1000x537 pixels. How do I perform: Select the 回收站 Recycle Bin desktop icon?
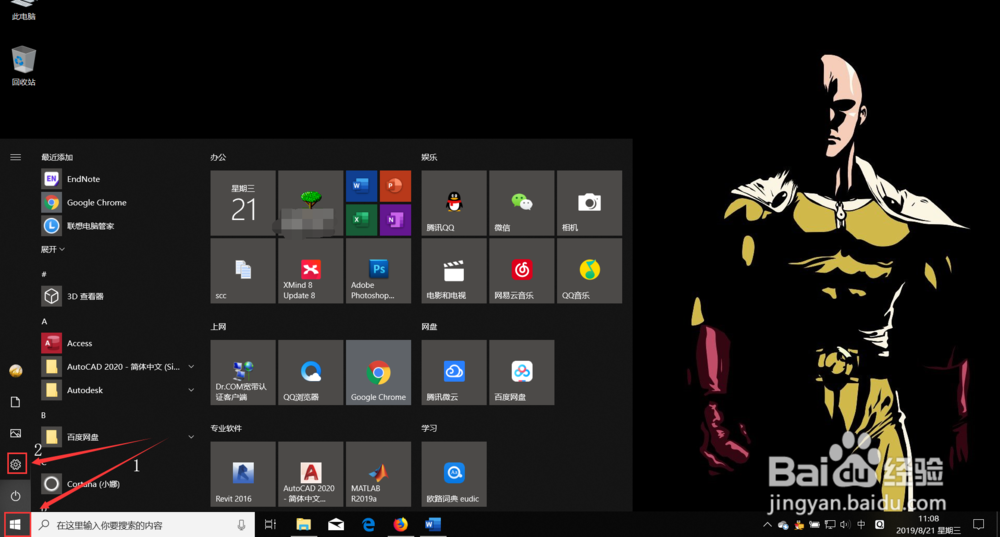pos(23,65)
